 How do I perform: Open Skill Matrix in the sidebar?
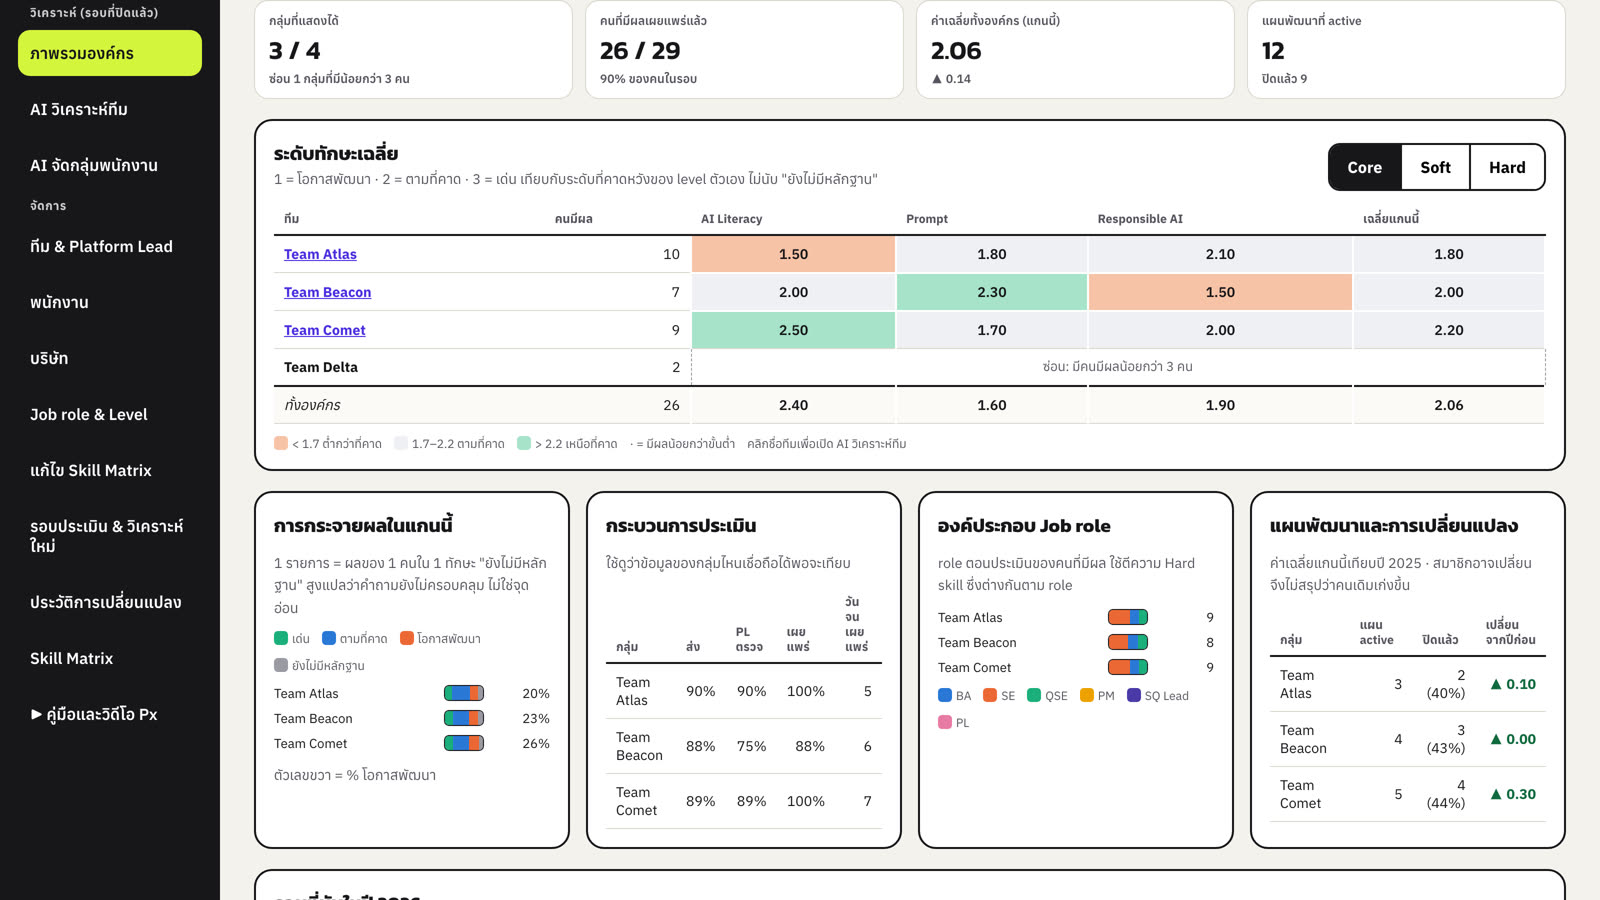(110, 658)
